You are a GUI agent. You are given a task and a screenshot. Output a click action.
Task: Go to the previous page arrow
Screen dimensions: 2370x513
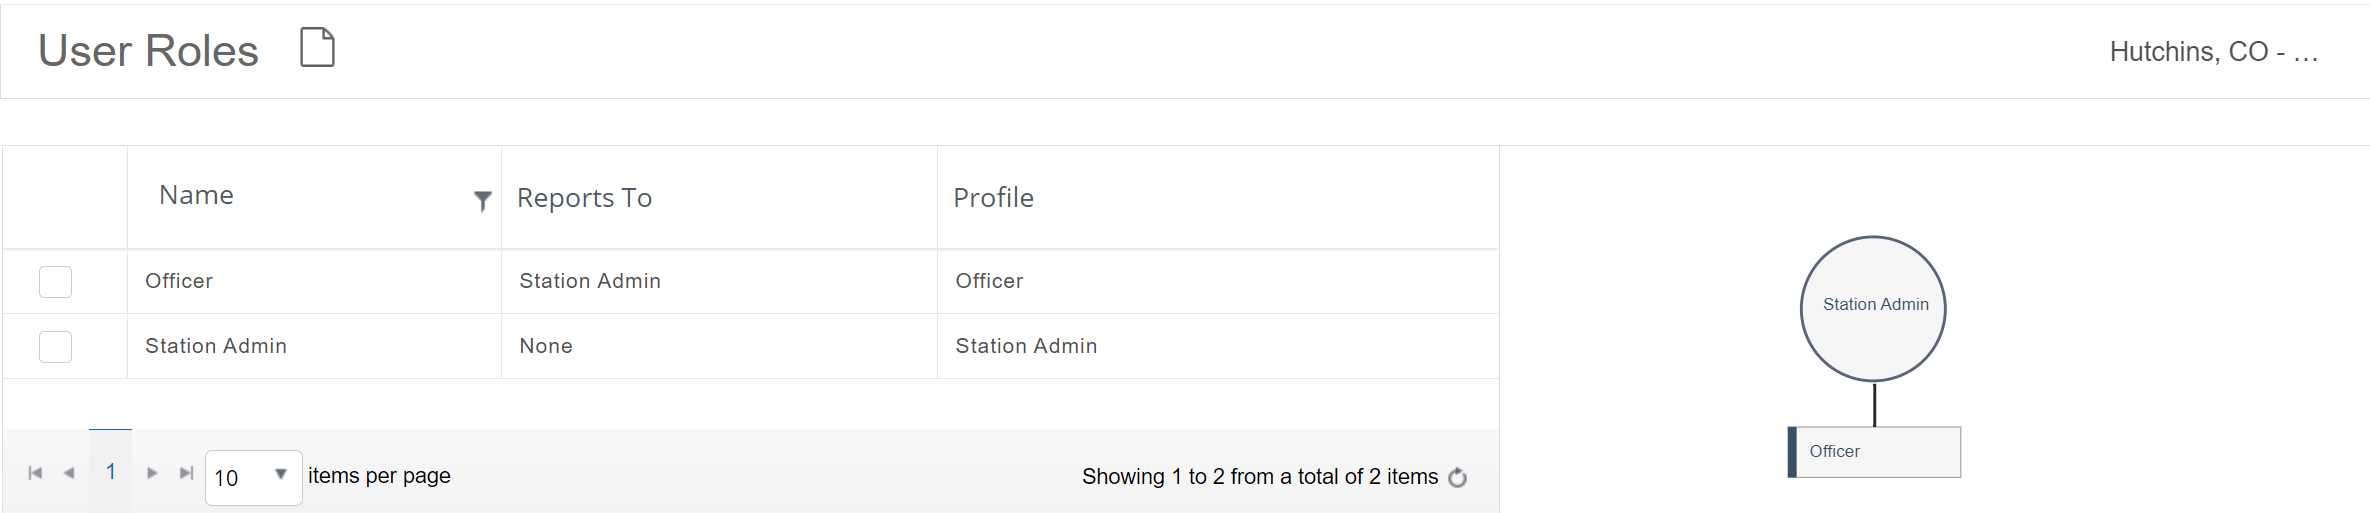pyautogui.click(x=69, y=473)
